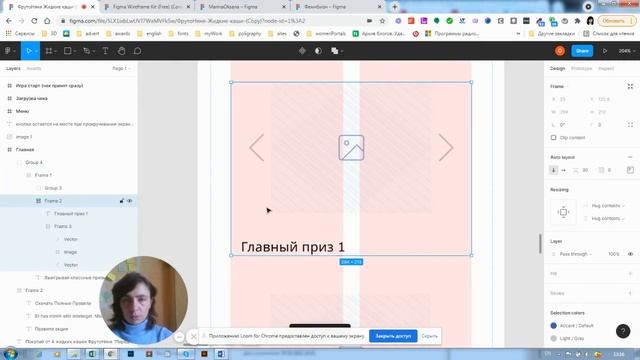Screen dimensions: 640x360
Task: Select the Frame tool
Action: click(49, 51)
